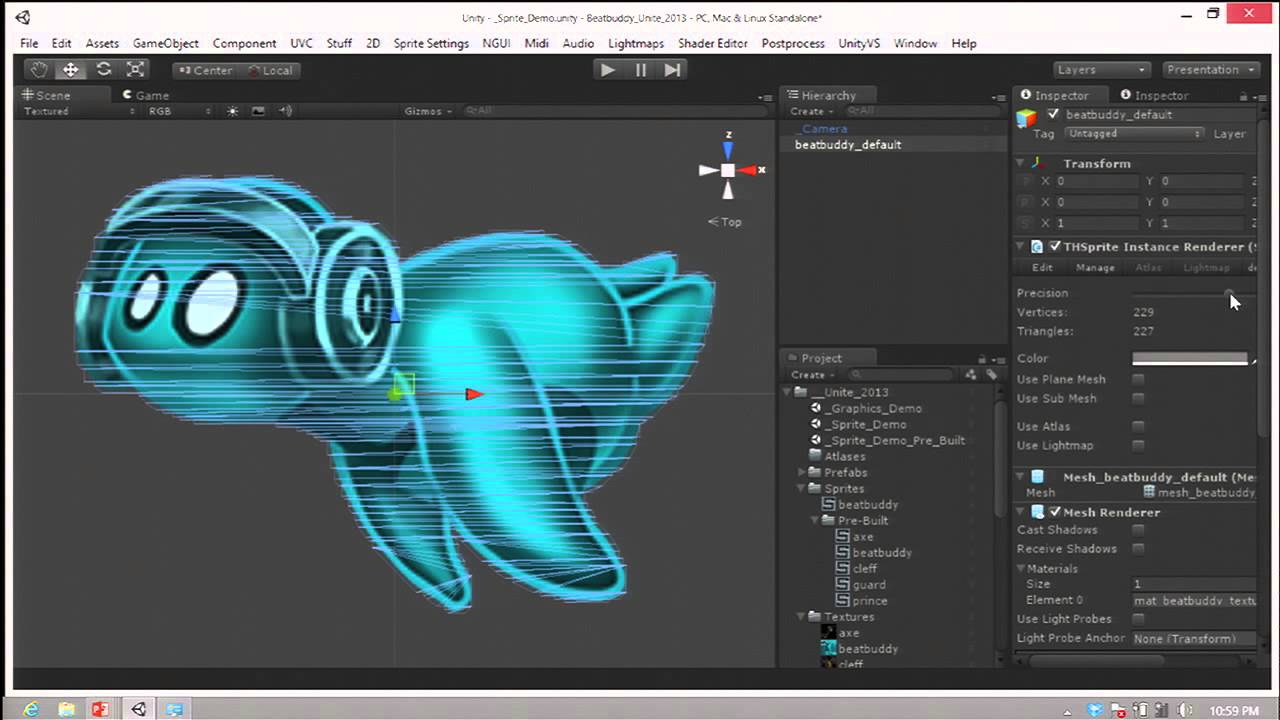Select the Hand tool
Screen dimensions: 1280x720
coord(38,70)
